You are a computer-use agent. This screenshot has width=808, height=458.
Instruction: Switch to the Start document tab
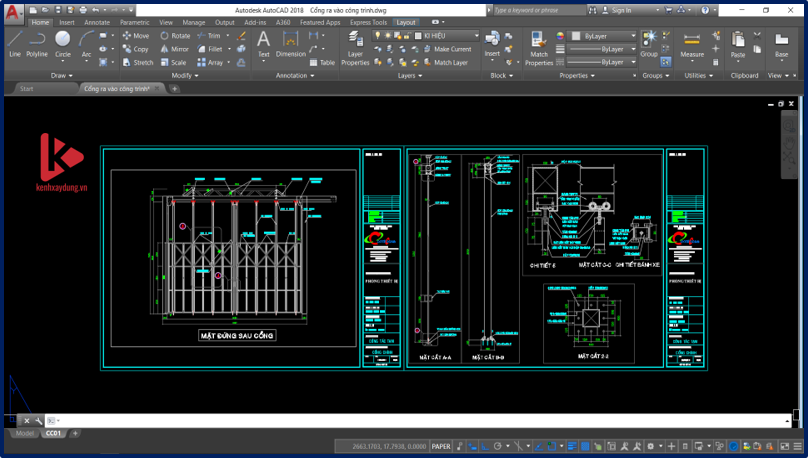pyautogui.click(x=27, y=89)
